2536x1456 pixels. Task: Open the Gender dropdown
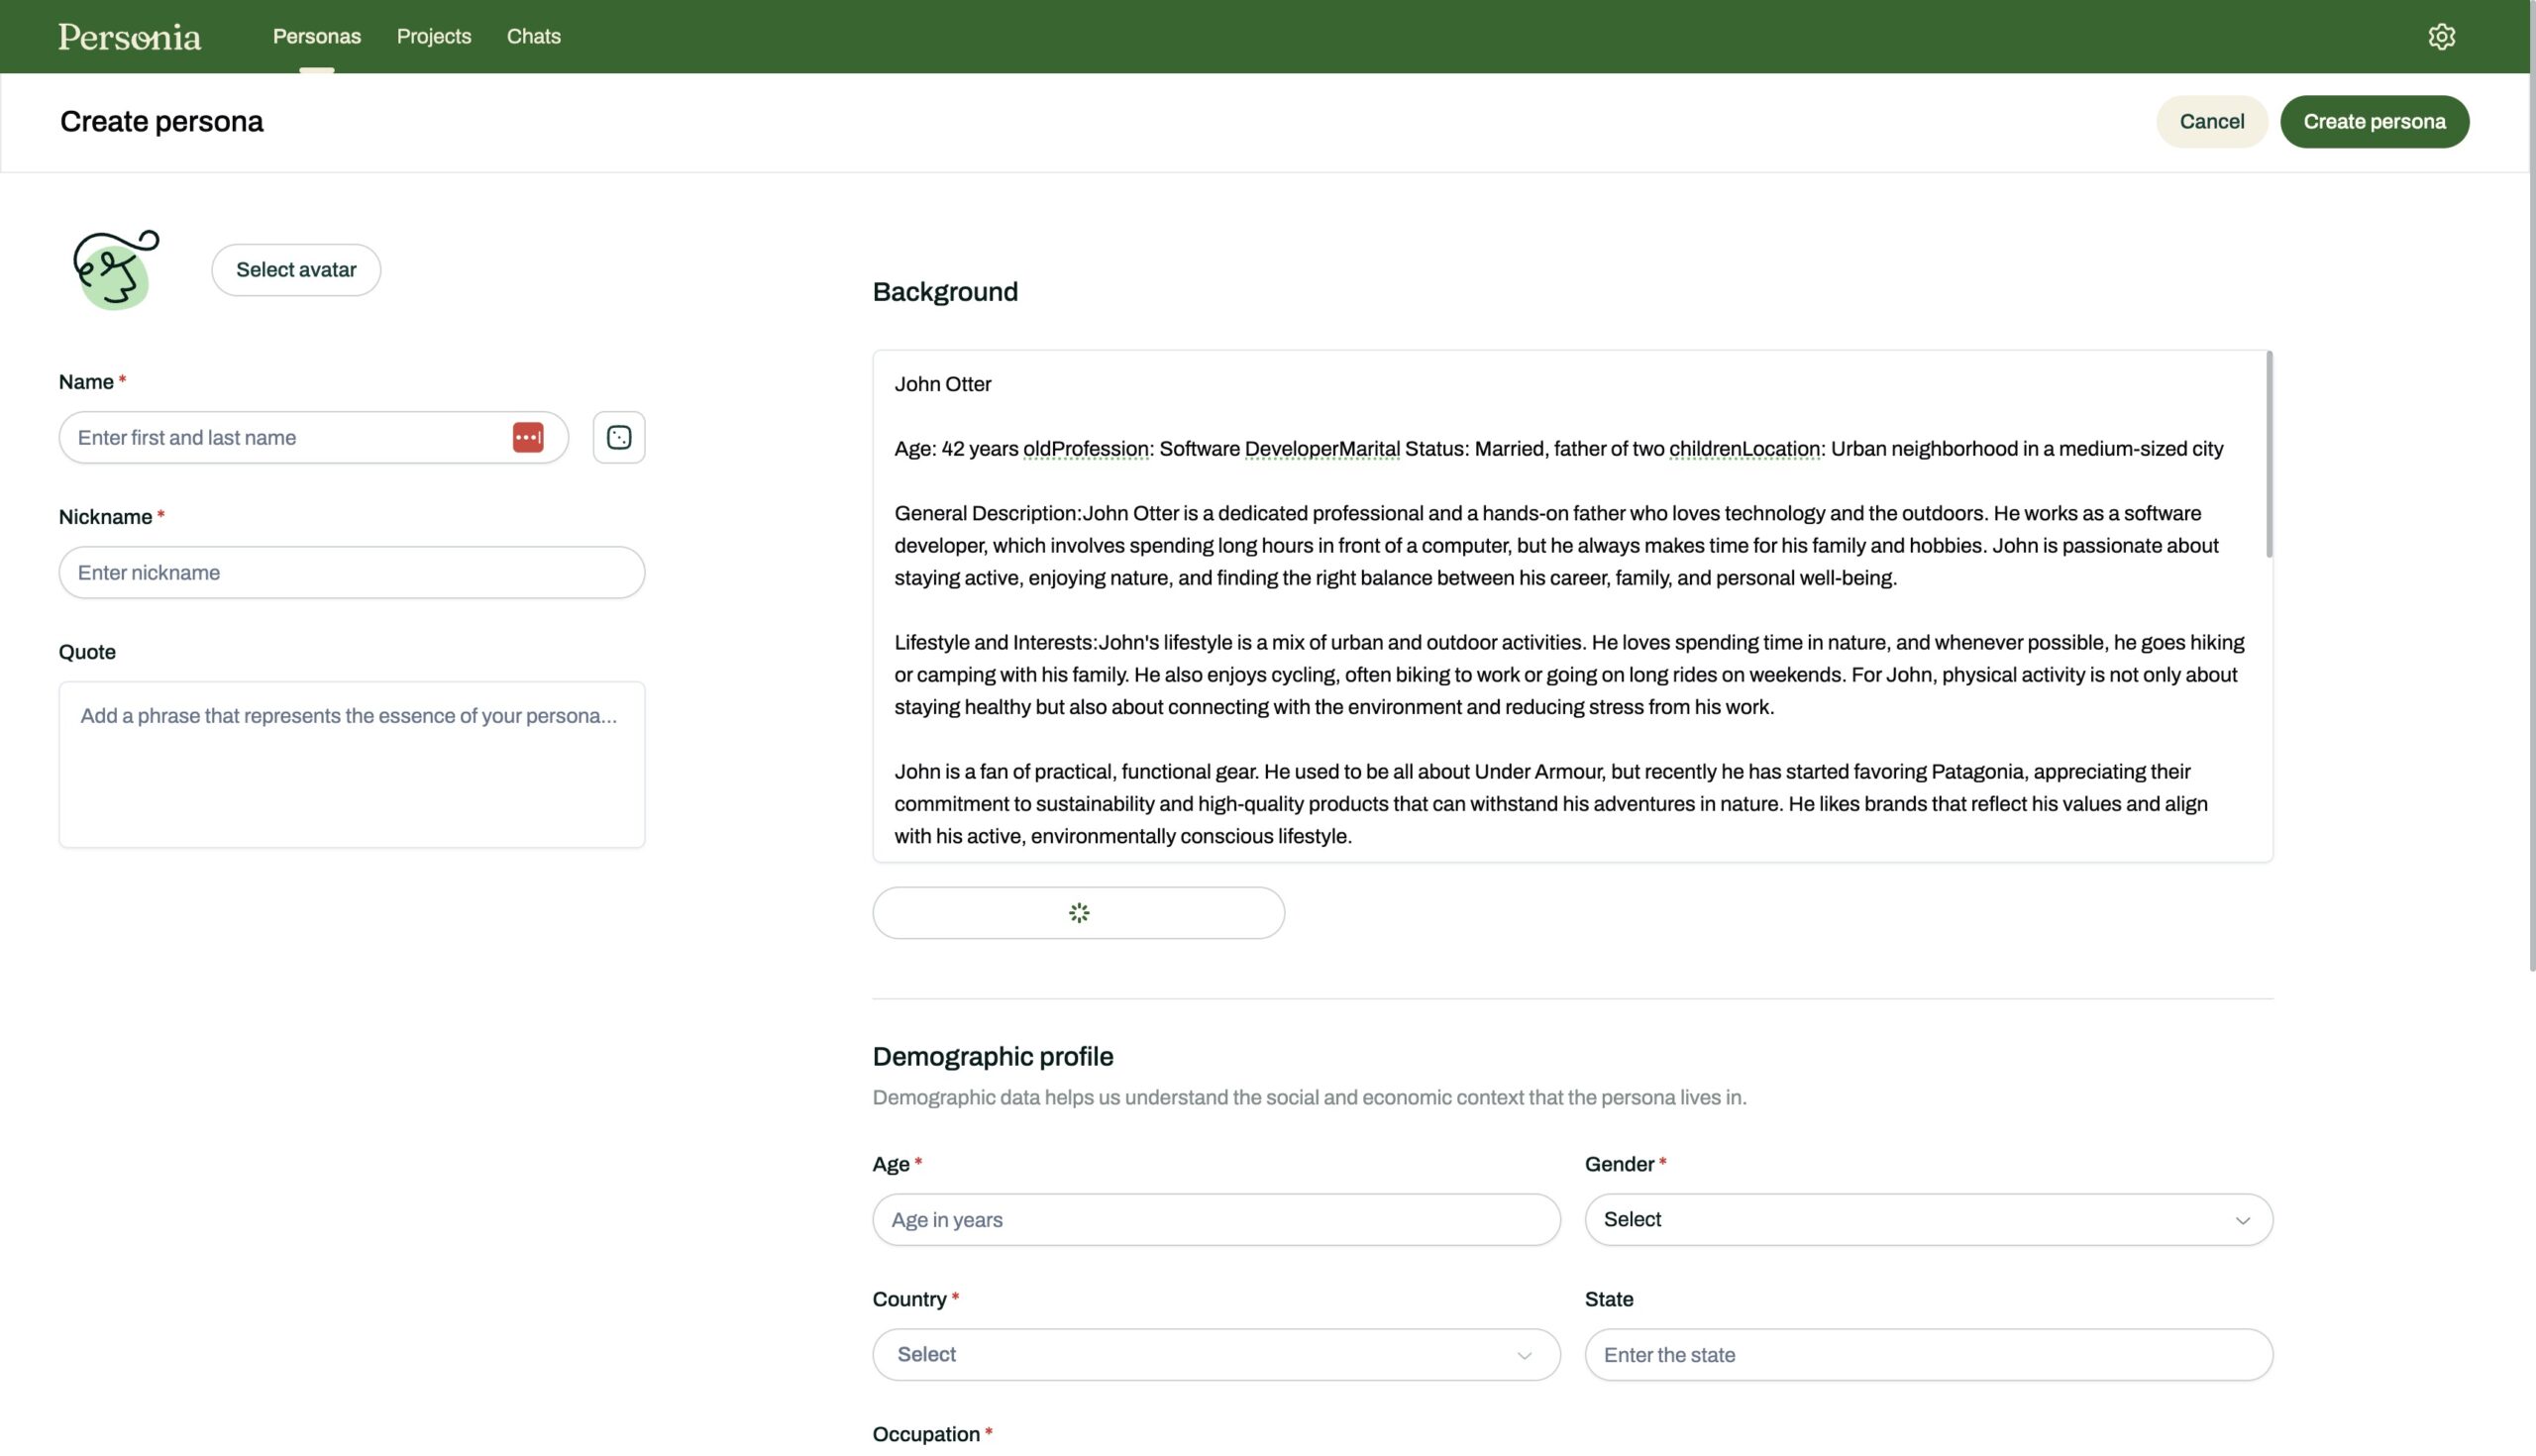[1928, 1219]
